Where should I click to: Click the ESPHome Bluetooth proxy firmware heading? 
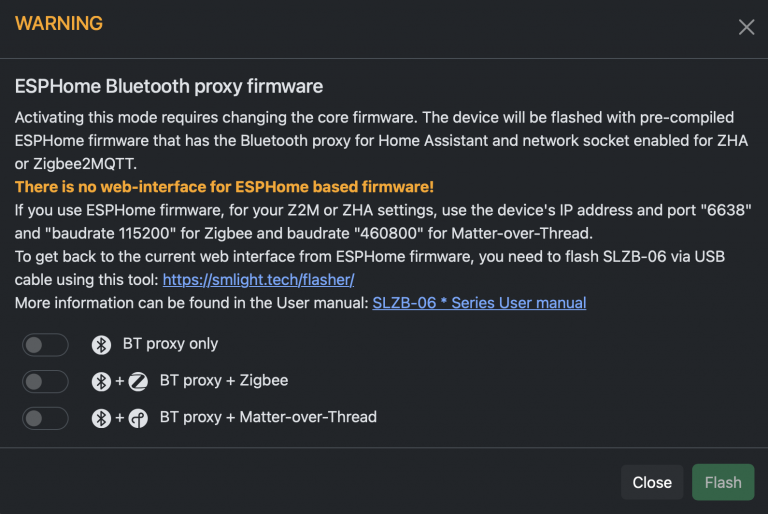coord(168,87)
